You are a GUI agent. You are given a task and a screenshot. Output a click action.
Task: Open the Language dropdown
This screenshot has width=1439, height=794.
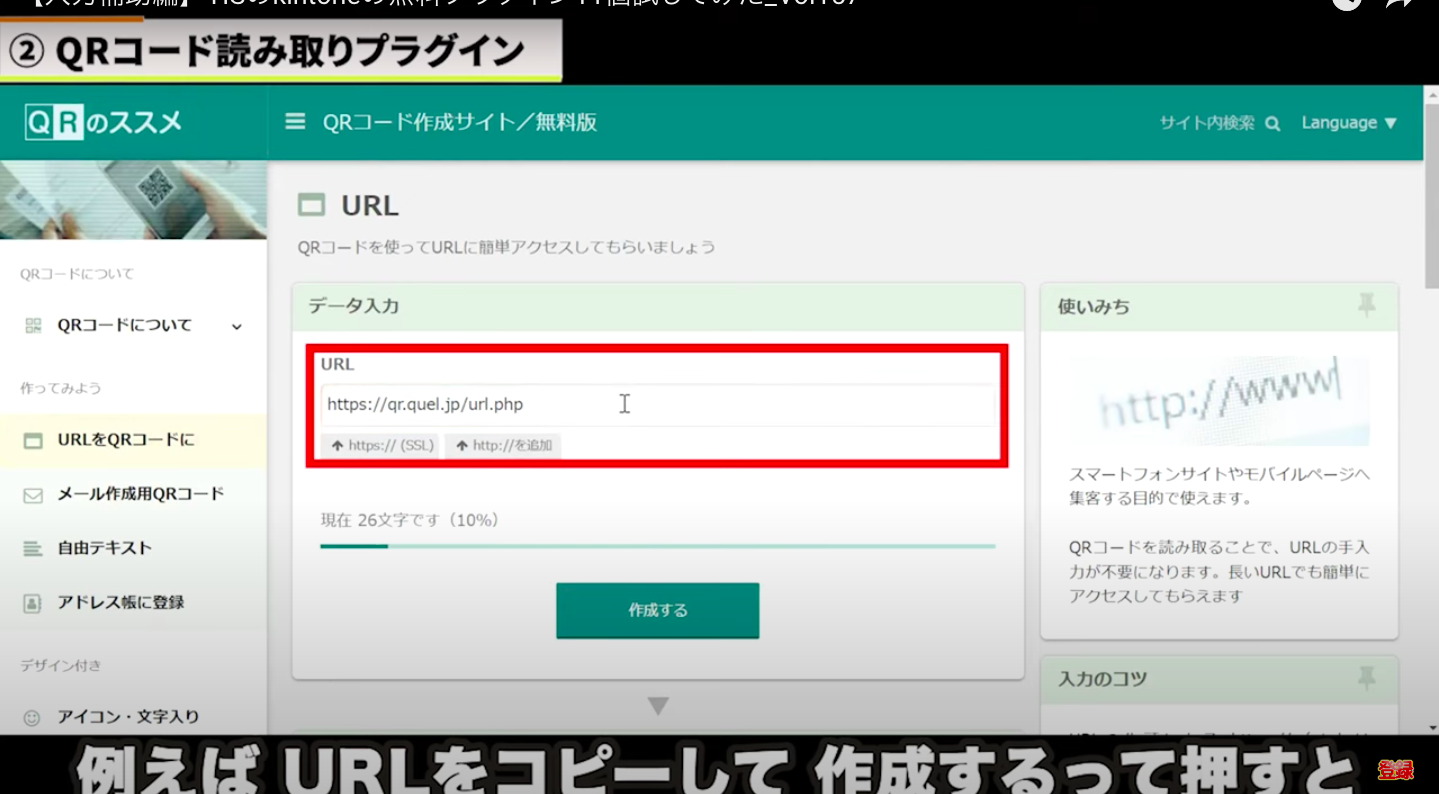click(1348, 123)
